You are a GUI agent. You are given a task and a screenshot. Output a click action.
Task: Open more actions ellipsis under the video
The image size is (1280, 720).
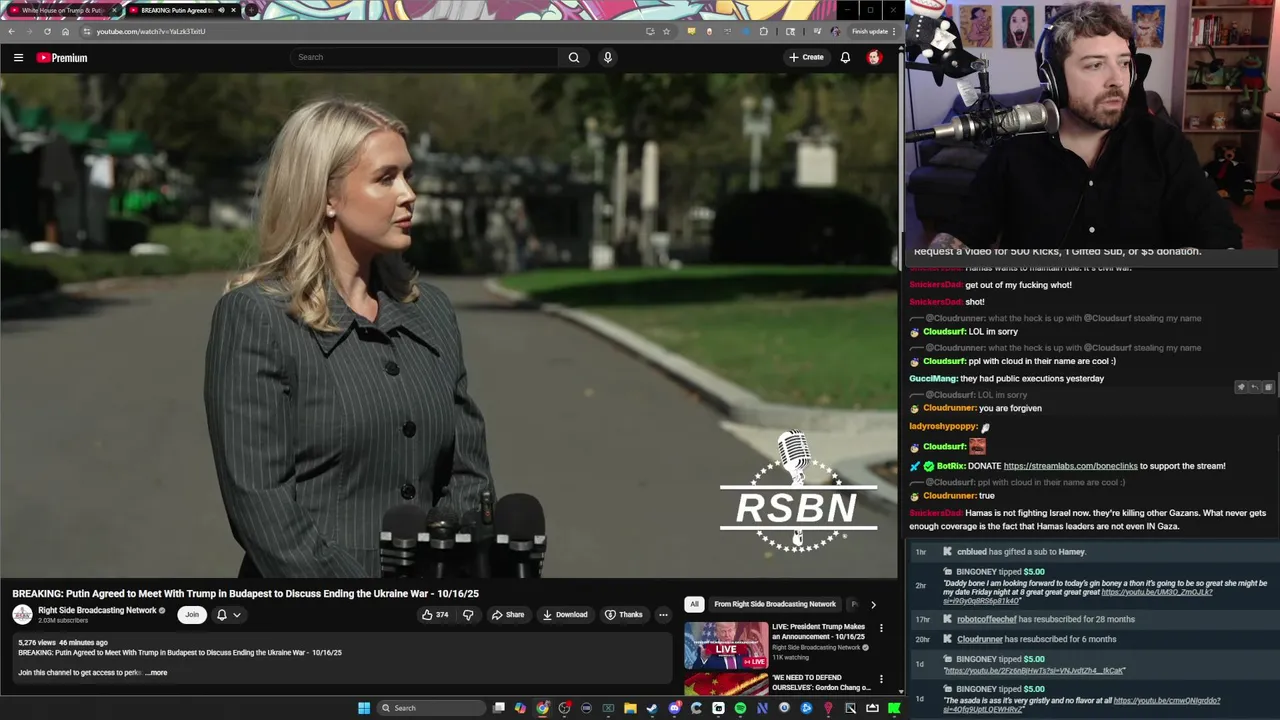point(663,615)
